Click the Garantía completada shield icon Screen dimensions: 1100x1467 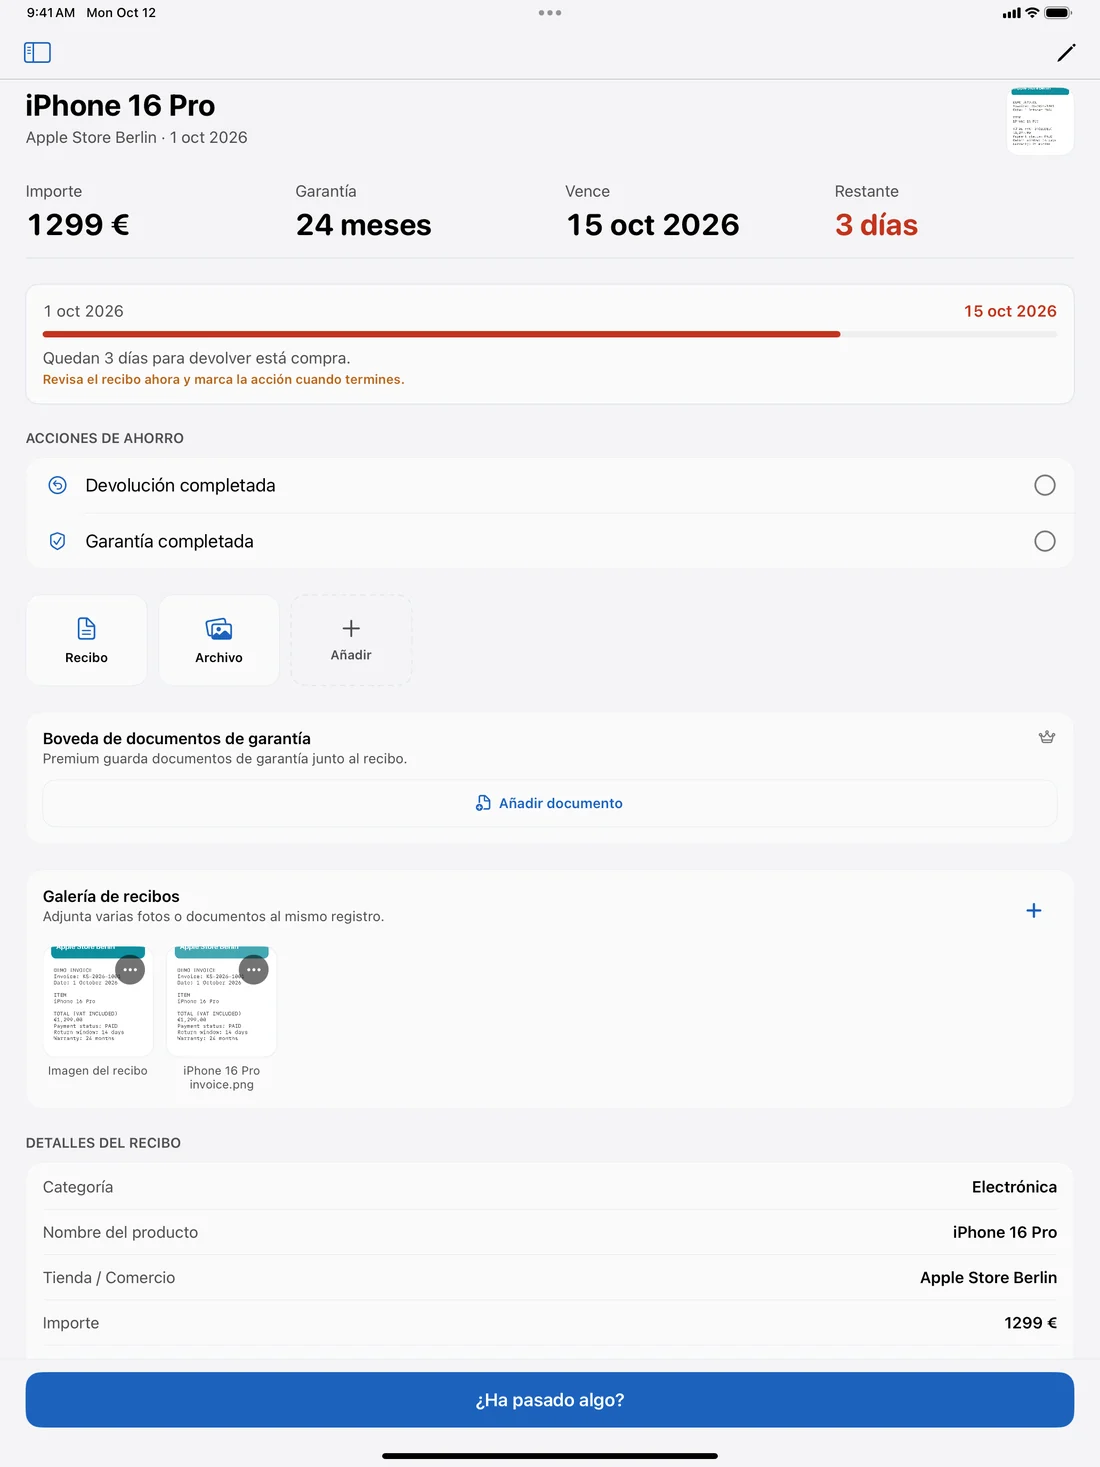click(58, 541)
